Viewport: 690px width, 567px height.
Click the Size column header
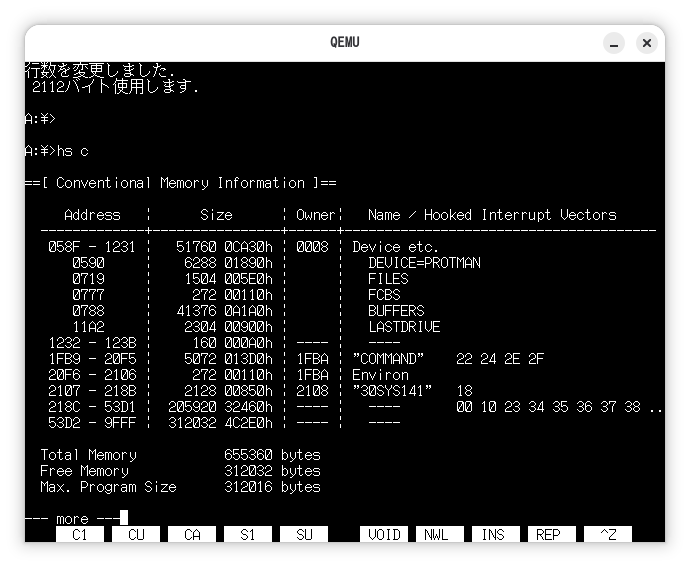click(216, 215)
